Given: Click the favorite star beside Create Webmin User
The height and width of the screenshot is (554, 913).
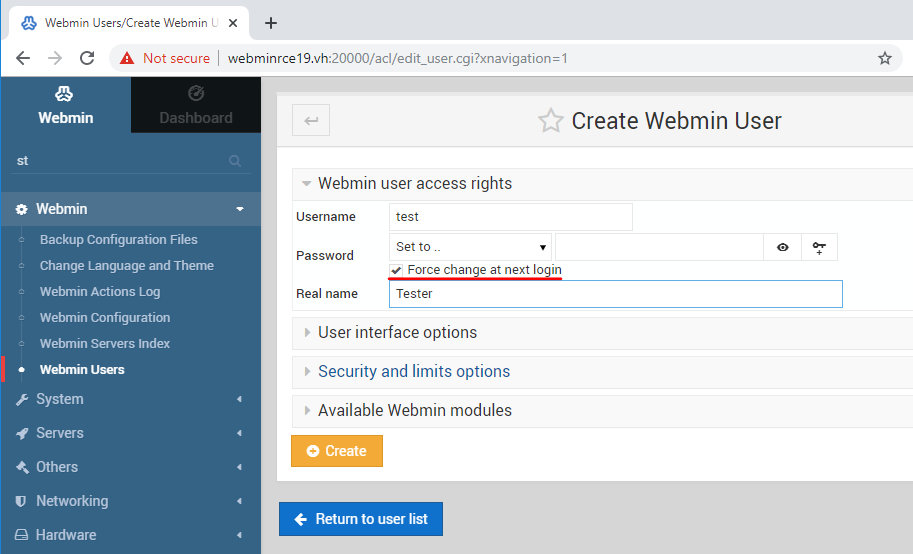Looking at the screenshot, I should [550, 121].
